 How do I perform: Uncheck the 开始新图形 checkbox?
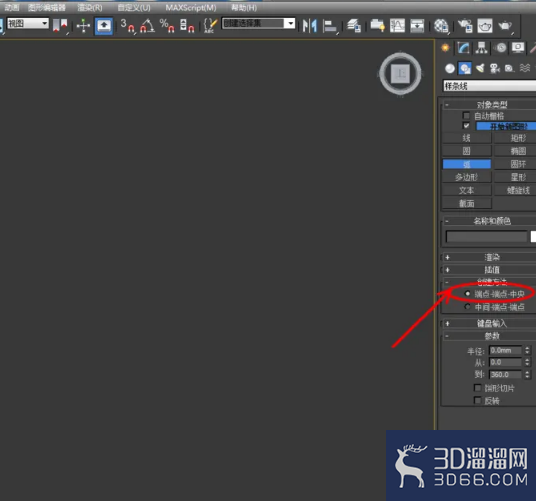click(x=466, y=126)
